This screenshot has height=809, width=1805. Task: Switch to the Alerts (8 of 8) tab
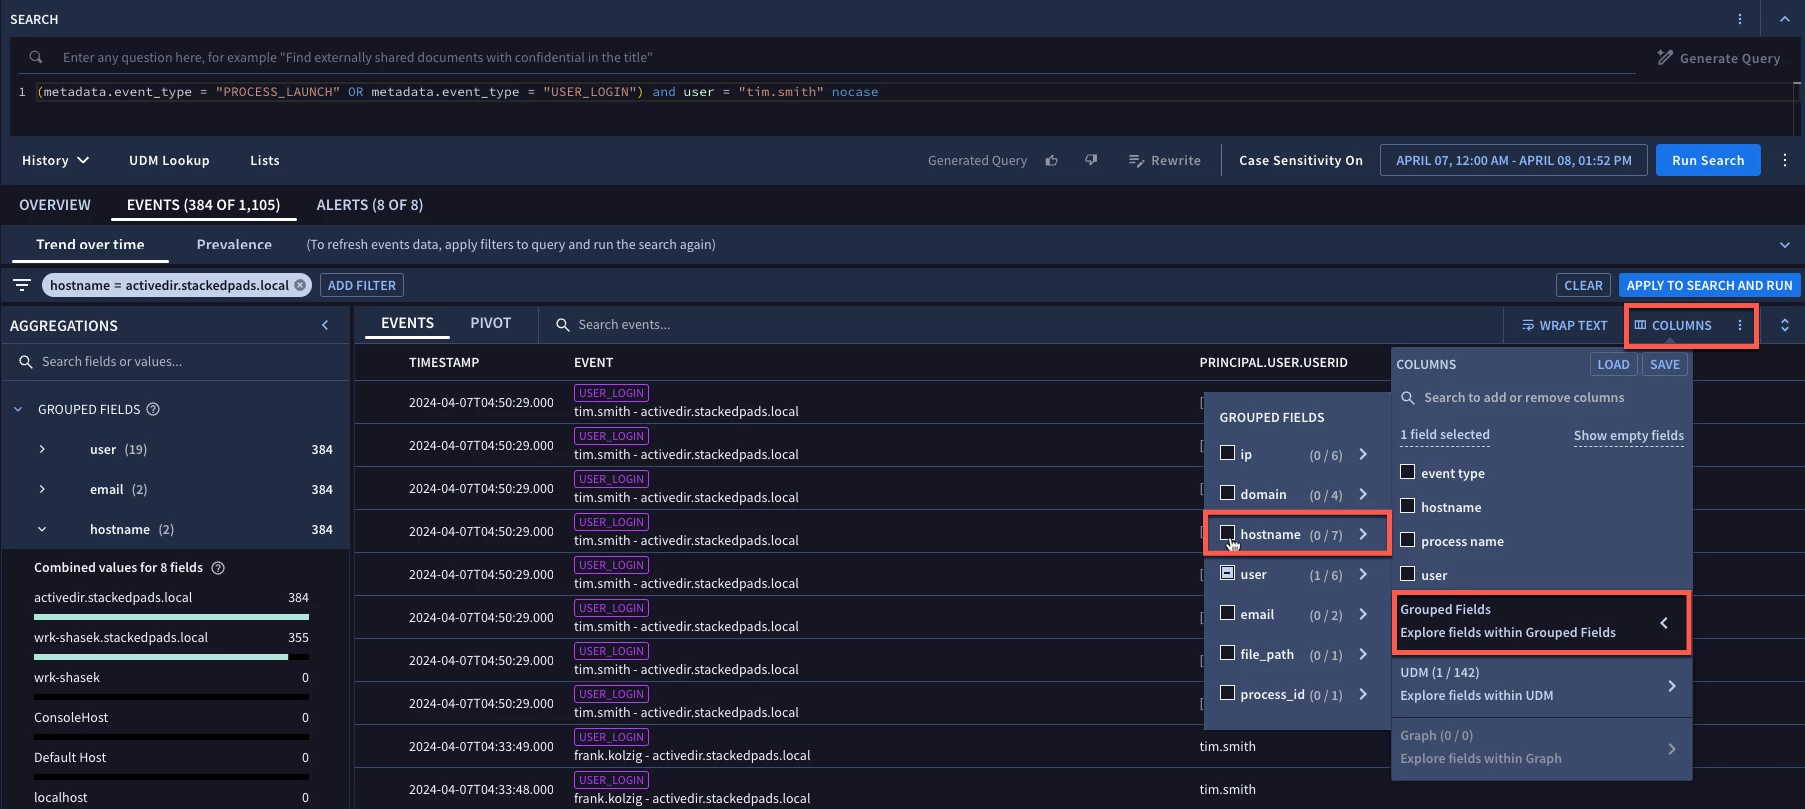coord(370,205)
